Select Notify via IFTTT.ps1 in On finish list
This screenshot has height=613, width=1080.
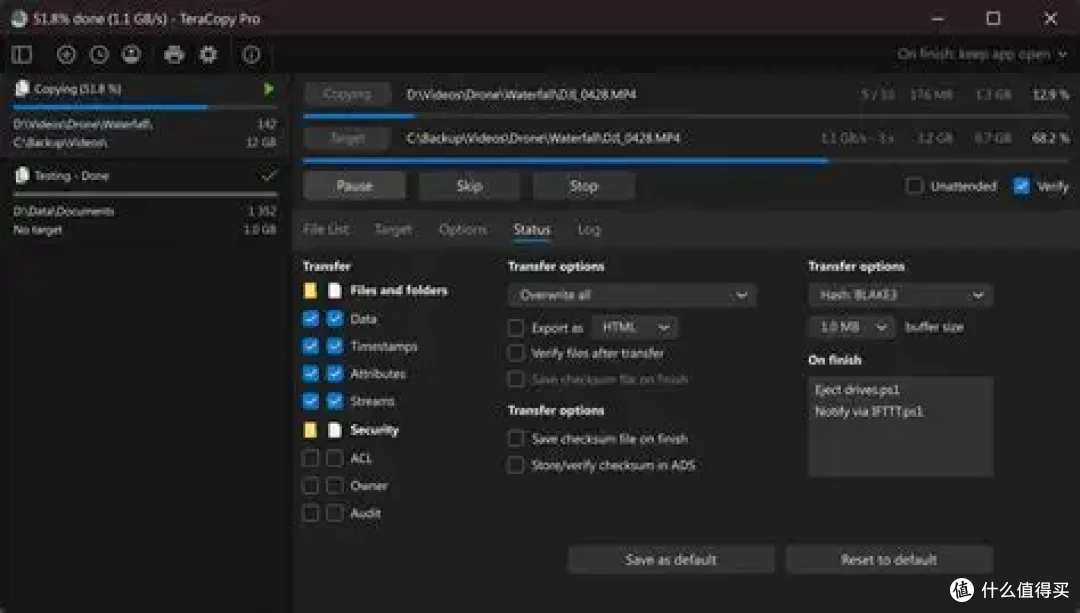click(x=869, y=411)
